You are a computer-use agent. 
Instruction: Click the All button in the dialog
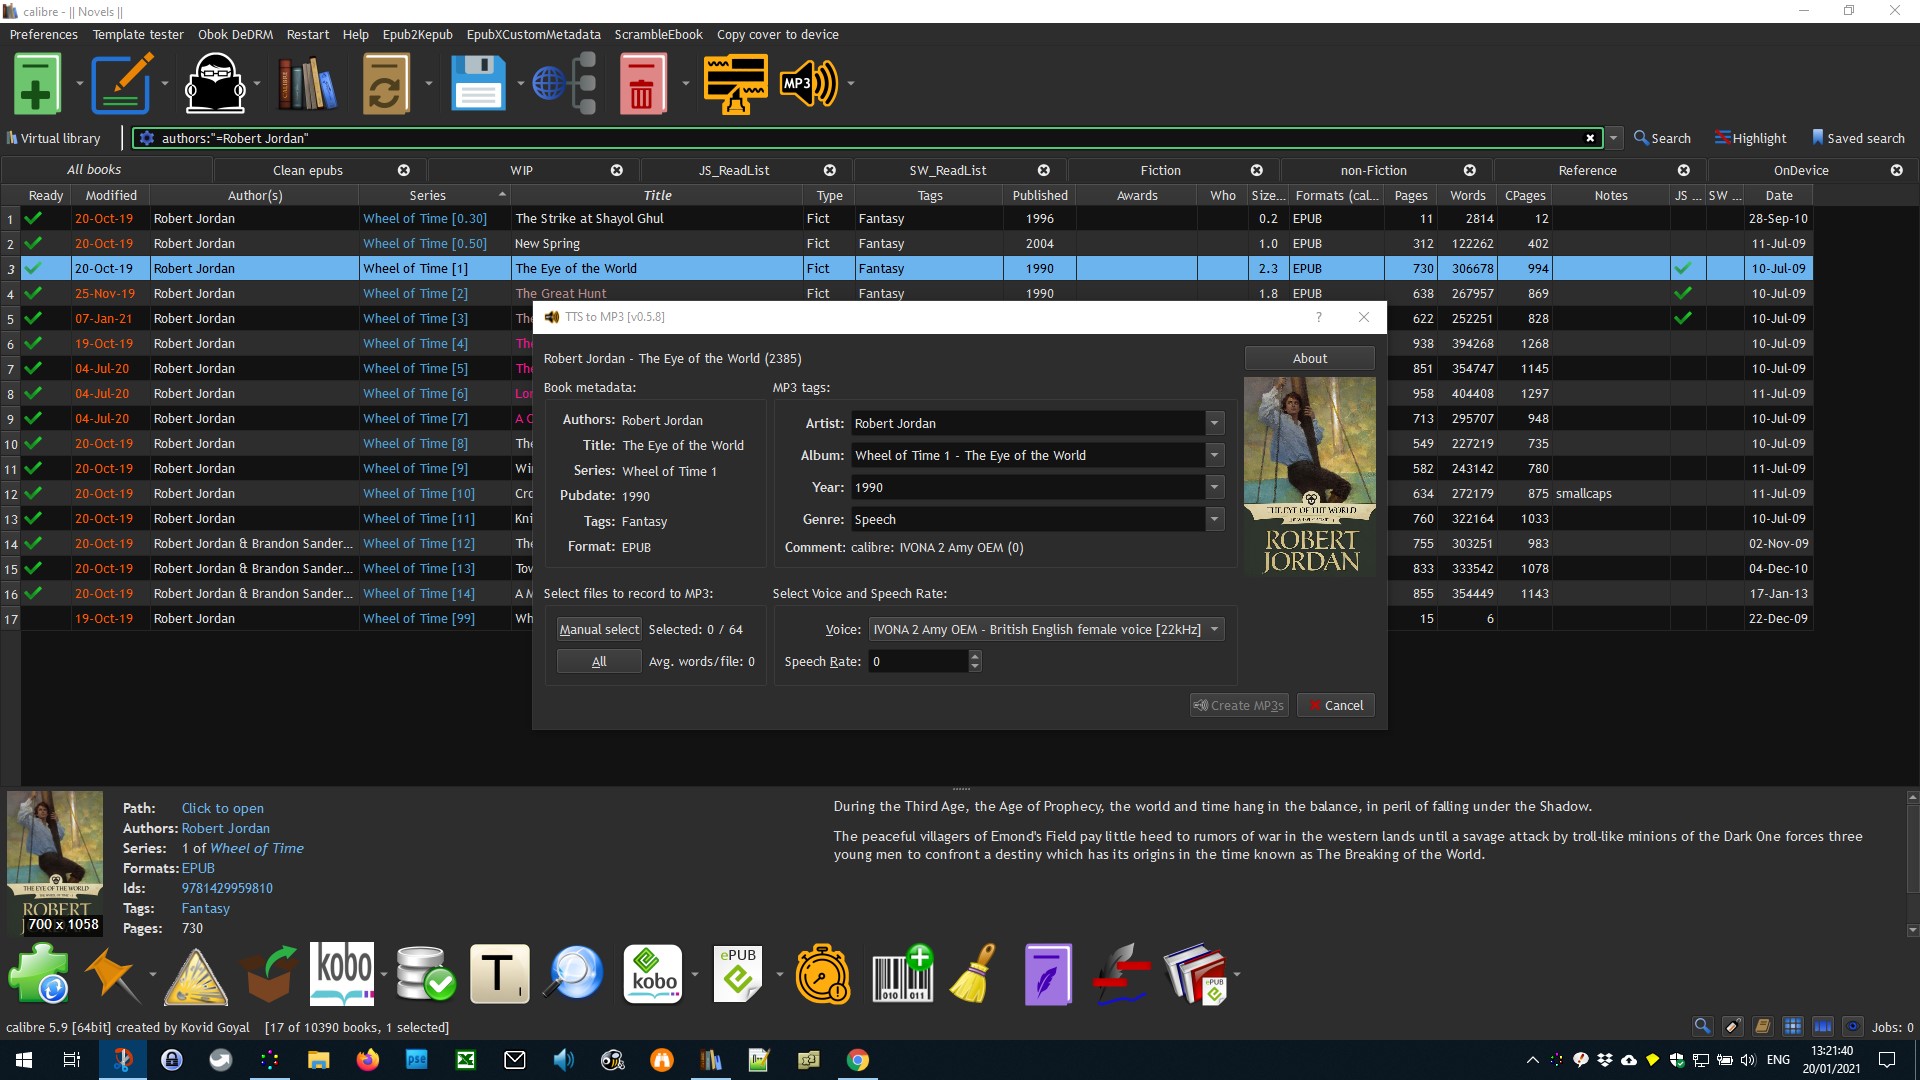pos(599,661)
